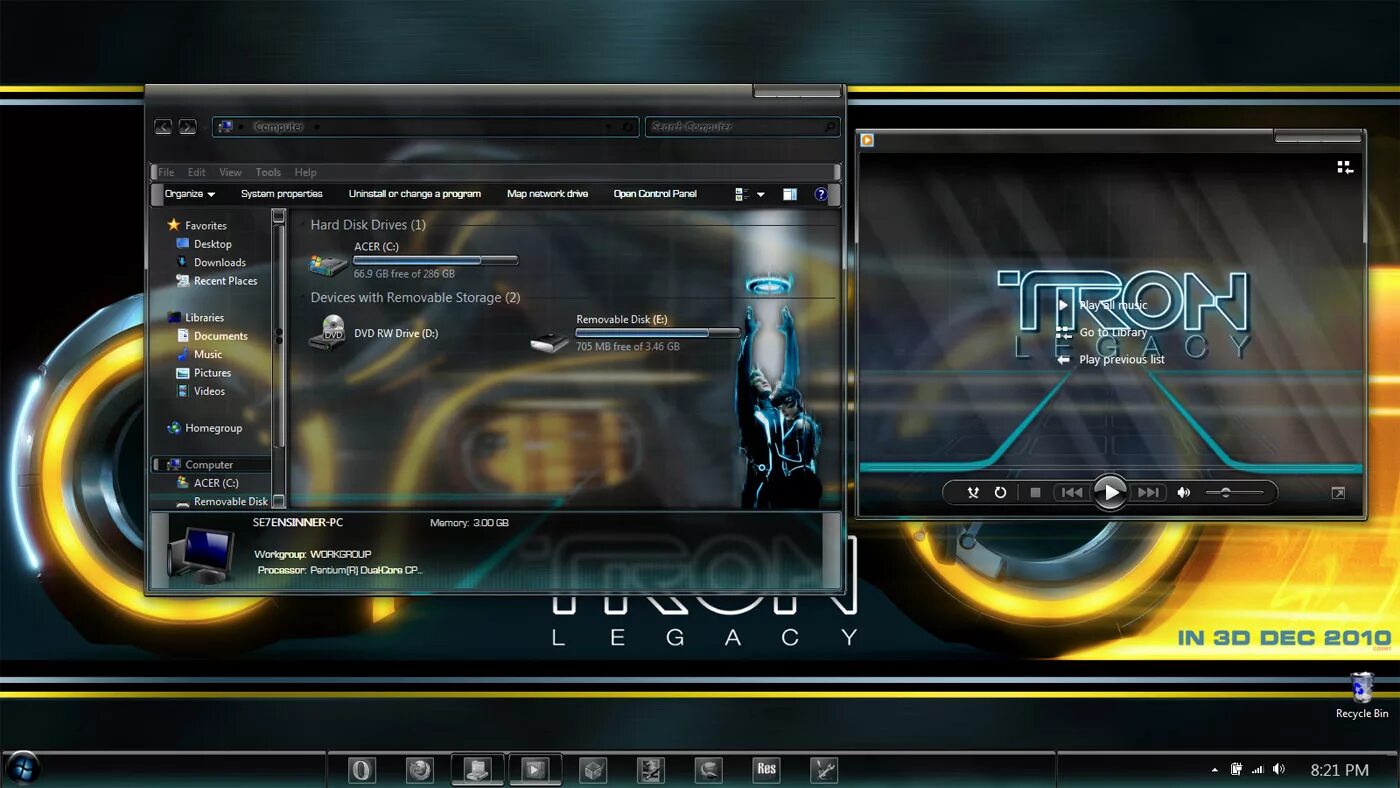Open Explorer help with the question mark
The height and width of the screenshot is (788, 1400).
point(821,194)
